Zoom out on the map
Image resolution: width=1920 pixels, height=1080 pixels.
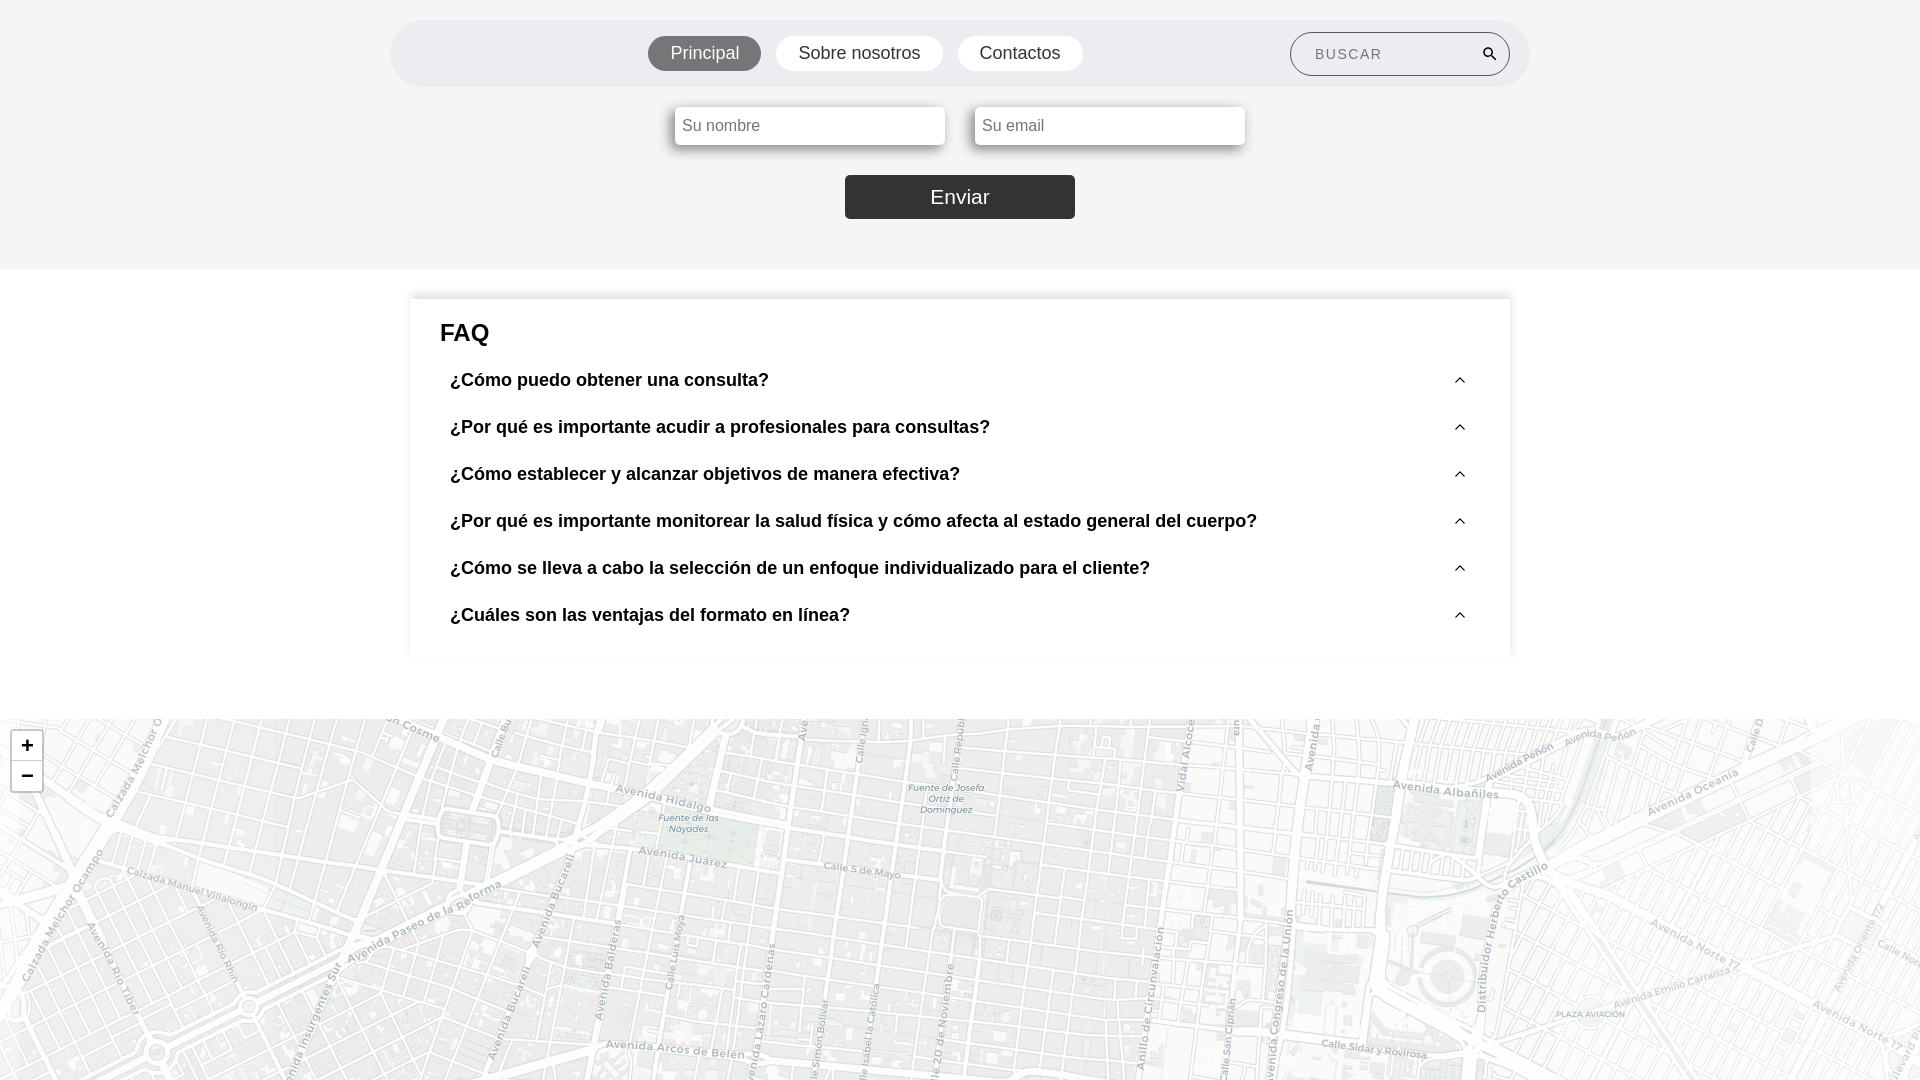coord(27,776)
